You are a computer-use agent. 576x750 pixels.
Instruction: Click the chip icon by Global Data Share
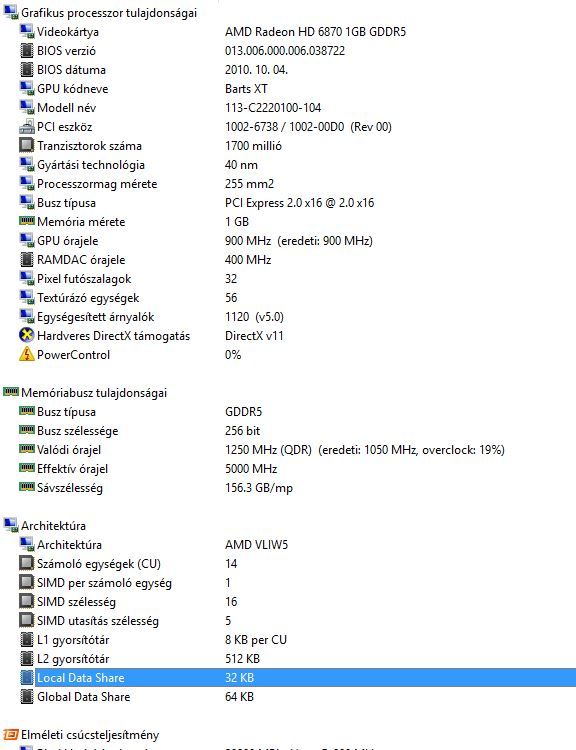(27, 696)
